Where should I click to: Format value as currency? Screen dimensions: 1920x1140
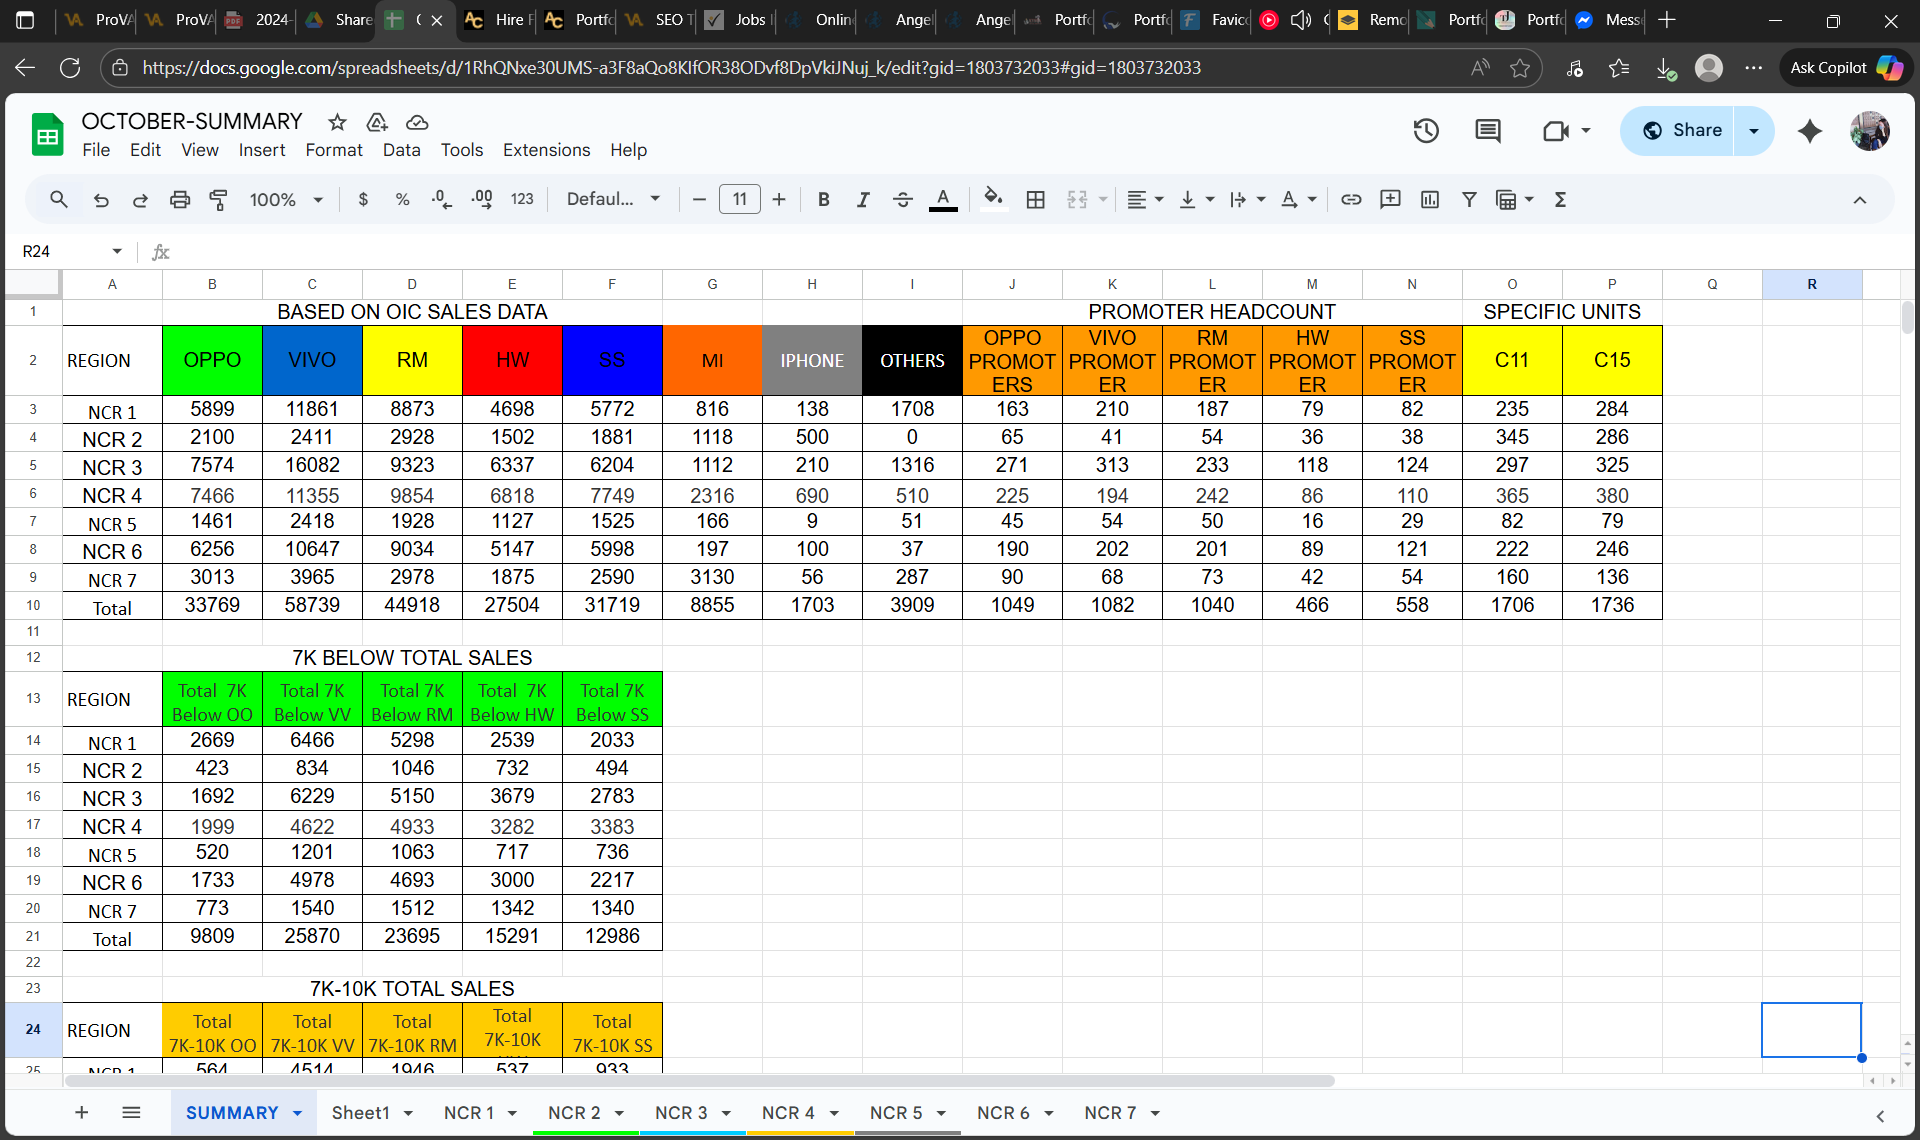(x=363, y=199)
